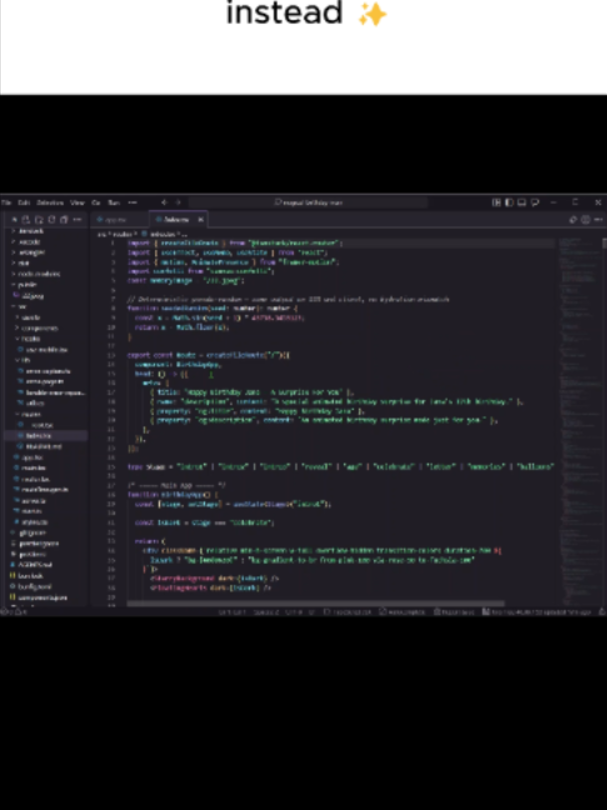Click the routes breadcrumb segment

[x=122, y=234]
